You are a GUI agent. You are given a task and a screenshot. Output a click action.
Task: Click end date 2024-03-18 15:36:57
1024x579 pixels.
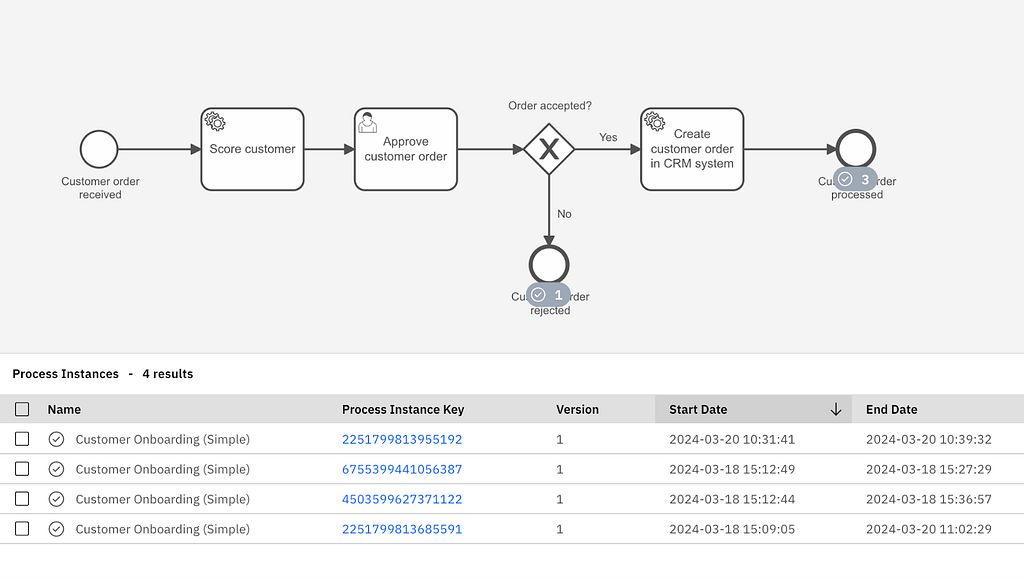tap(929, 499)
